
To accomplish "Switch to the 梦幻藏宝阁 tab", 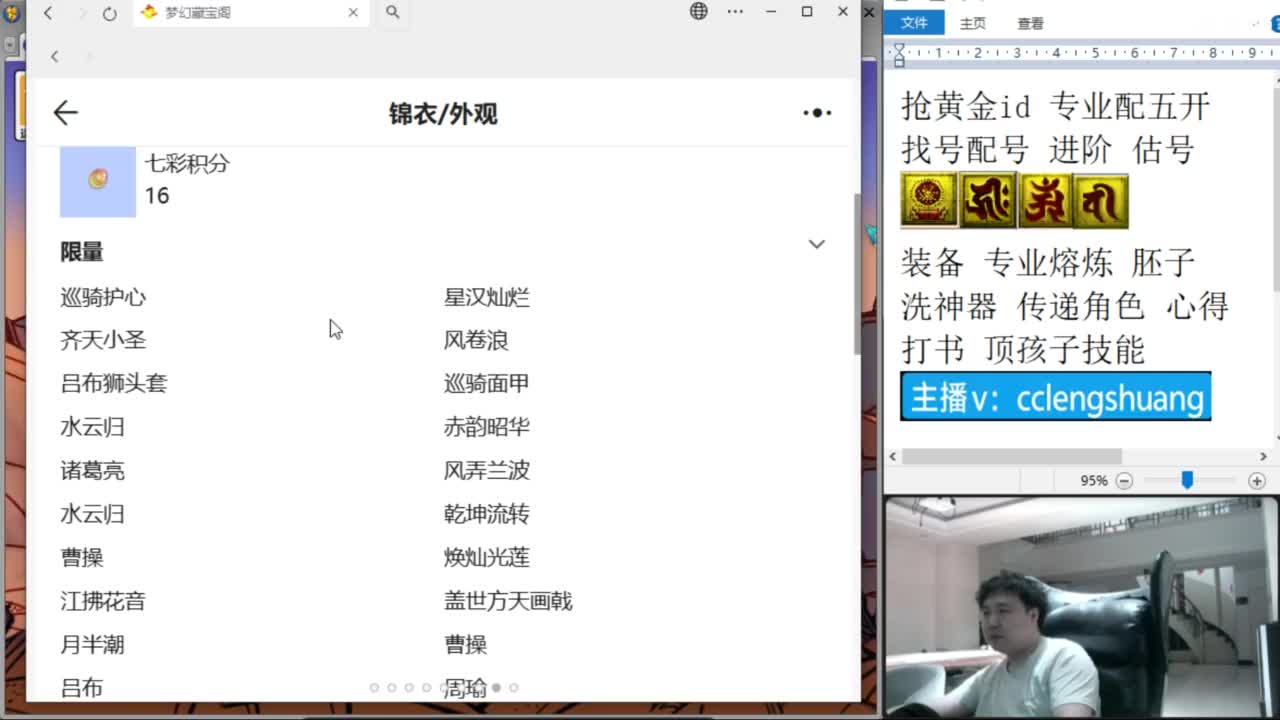I will point(240,13).
